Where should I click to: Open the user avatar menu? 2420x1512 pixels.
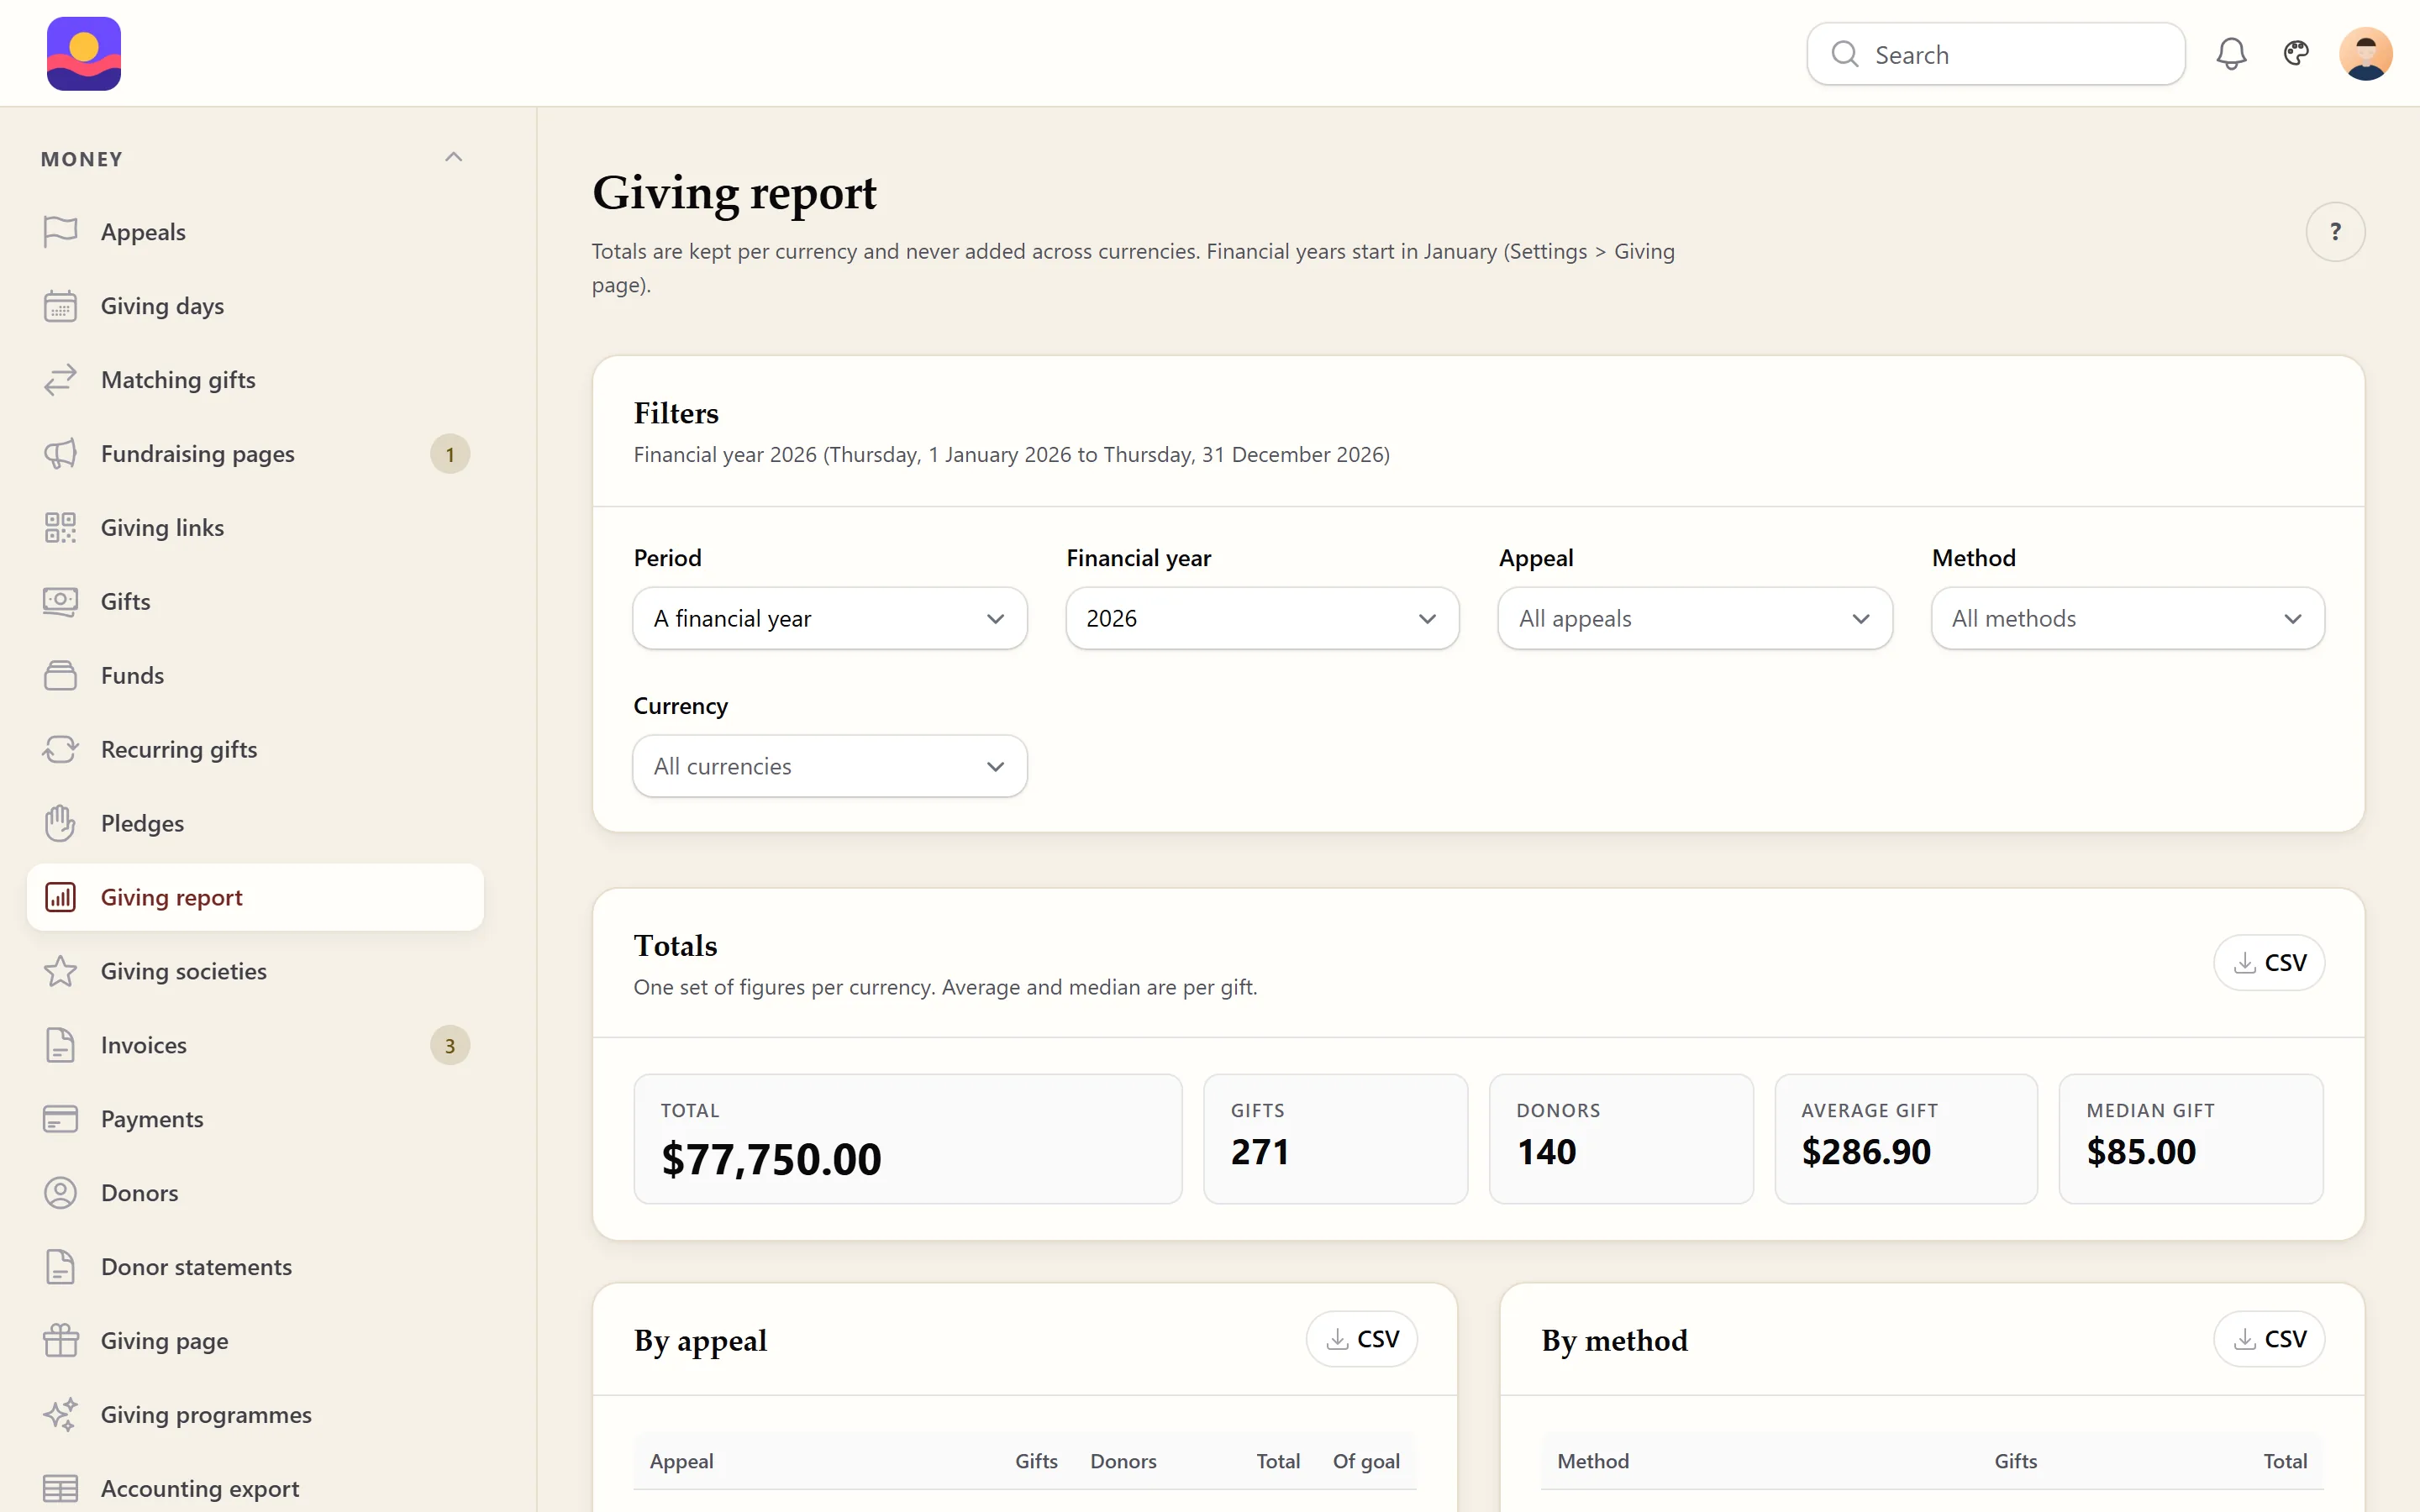click(2365, 54)
